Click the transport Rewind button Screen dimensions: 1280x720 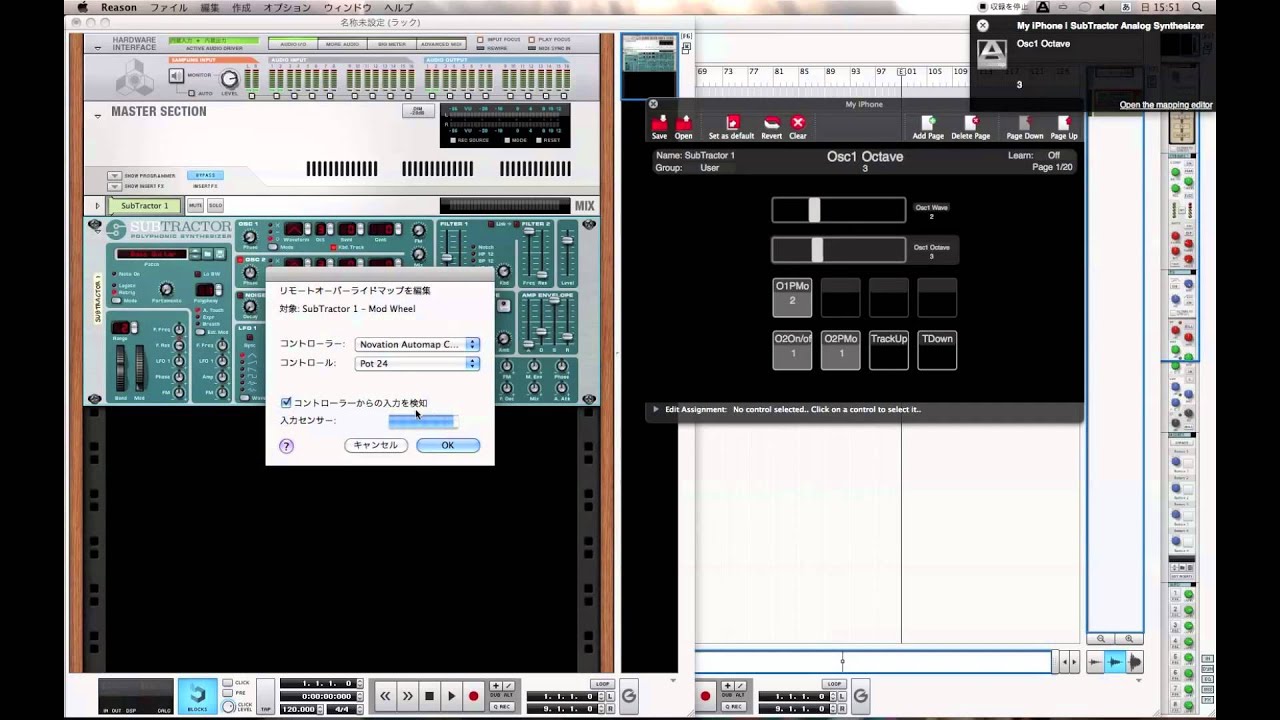coord(385,696)
